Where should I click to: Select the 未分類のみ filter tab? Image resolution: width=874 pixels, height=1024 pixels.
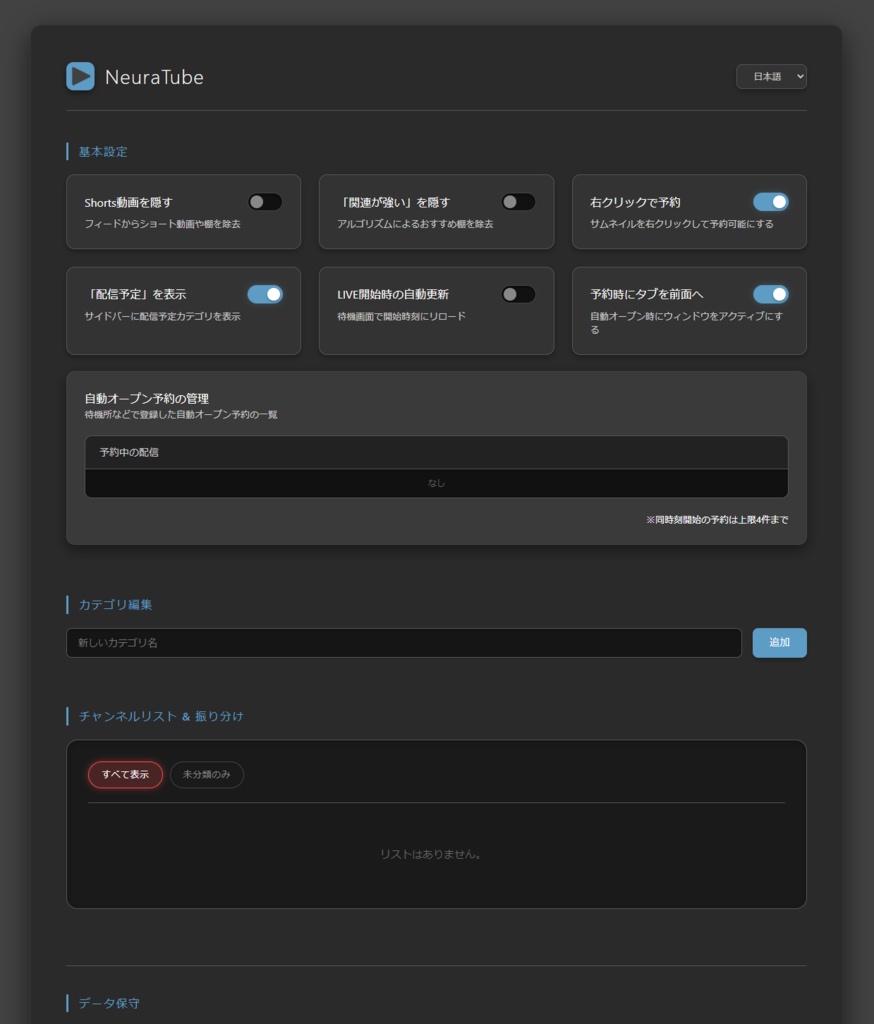coord(206,775)
